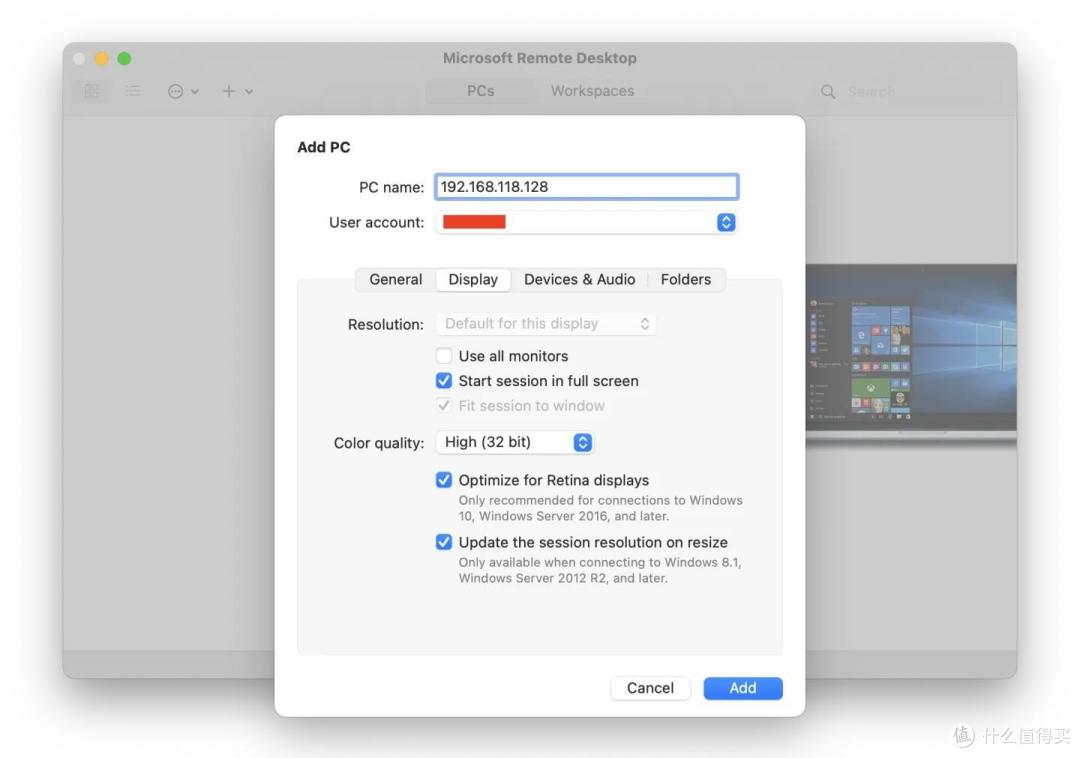The width and height of the screenshot is (1080, 758).
Task: Enable Use all monitors checkbox
Action: [x=444, y=356]
